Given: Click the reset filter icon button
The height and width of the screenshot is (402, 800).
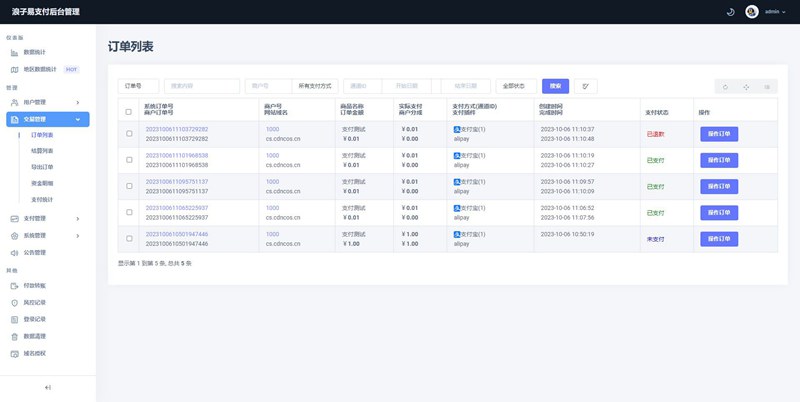Looking at the screenshot, I should (585, 87).
